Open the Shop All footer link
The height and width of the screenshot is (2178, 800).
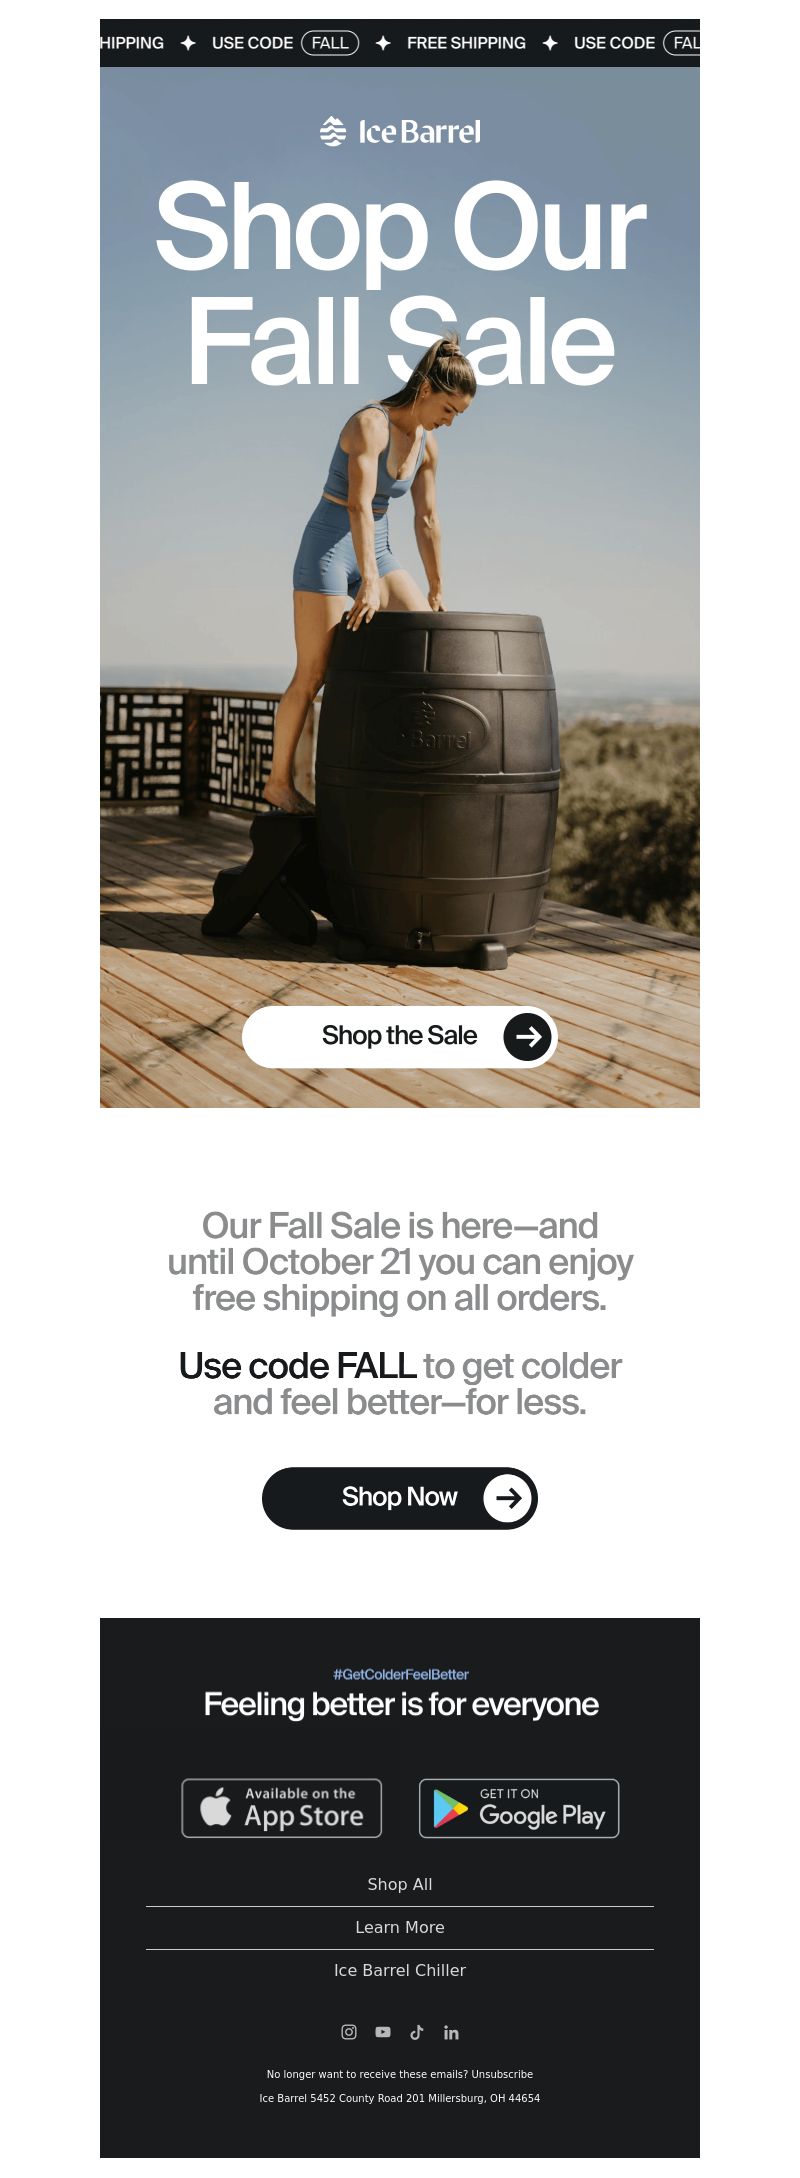400,1884
